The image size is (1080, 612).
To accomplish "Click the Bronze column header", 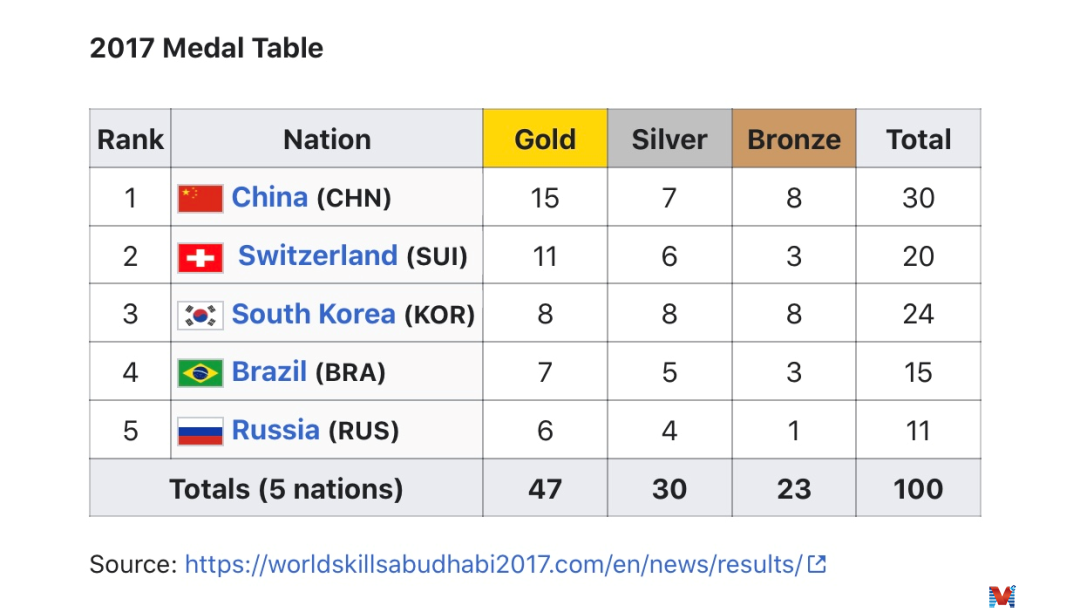I will (794, 139).
